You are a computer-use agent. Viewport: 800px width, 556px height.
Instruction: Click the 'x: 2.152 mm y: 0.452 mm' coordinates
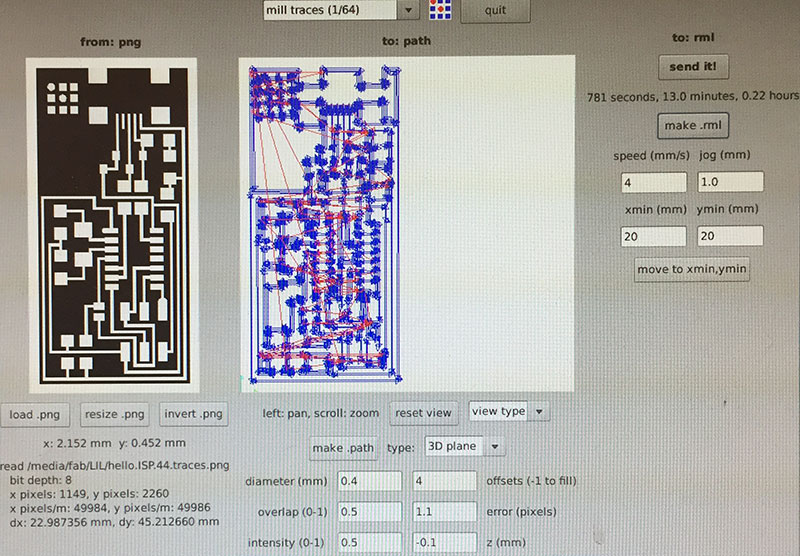pyautogui.click(x=114, y=443)
